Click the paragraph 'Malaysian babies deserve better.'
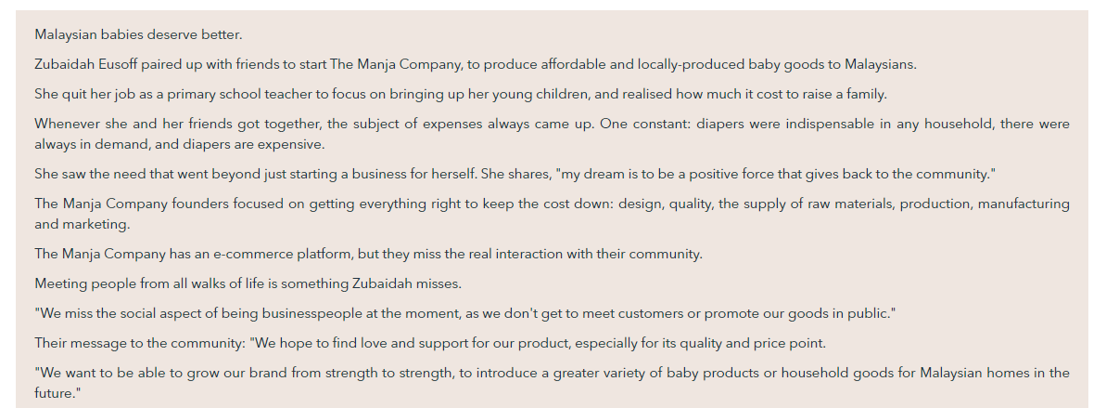This screenshot has height=408, width=1106. point(138,35)
